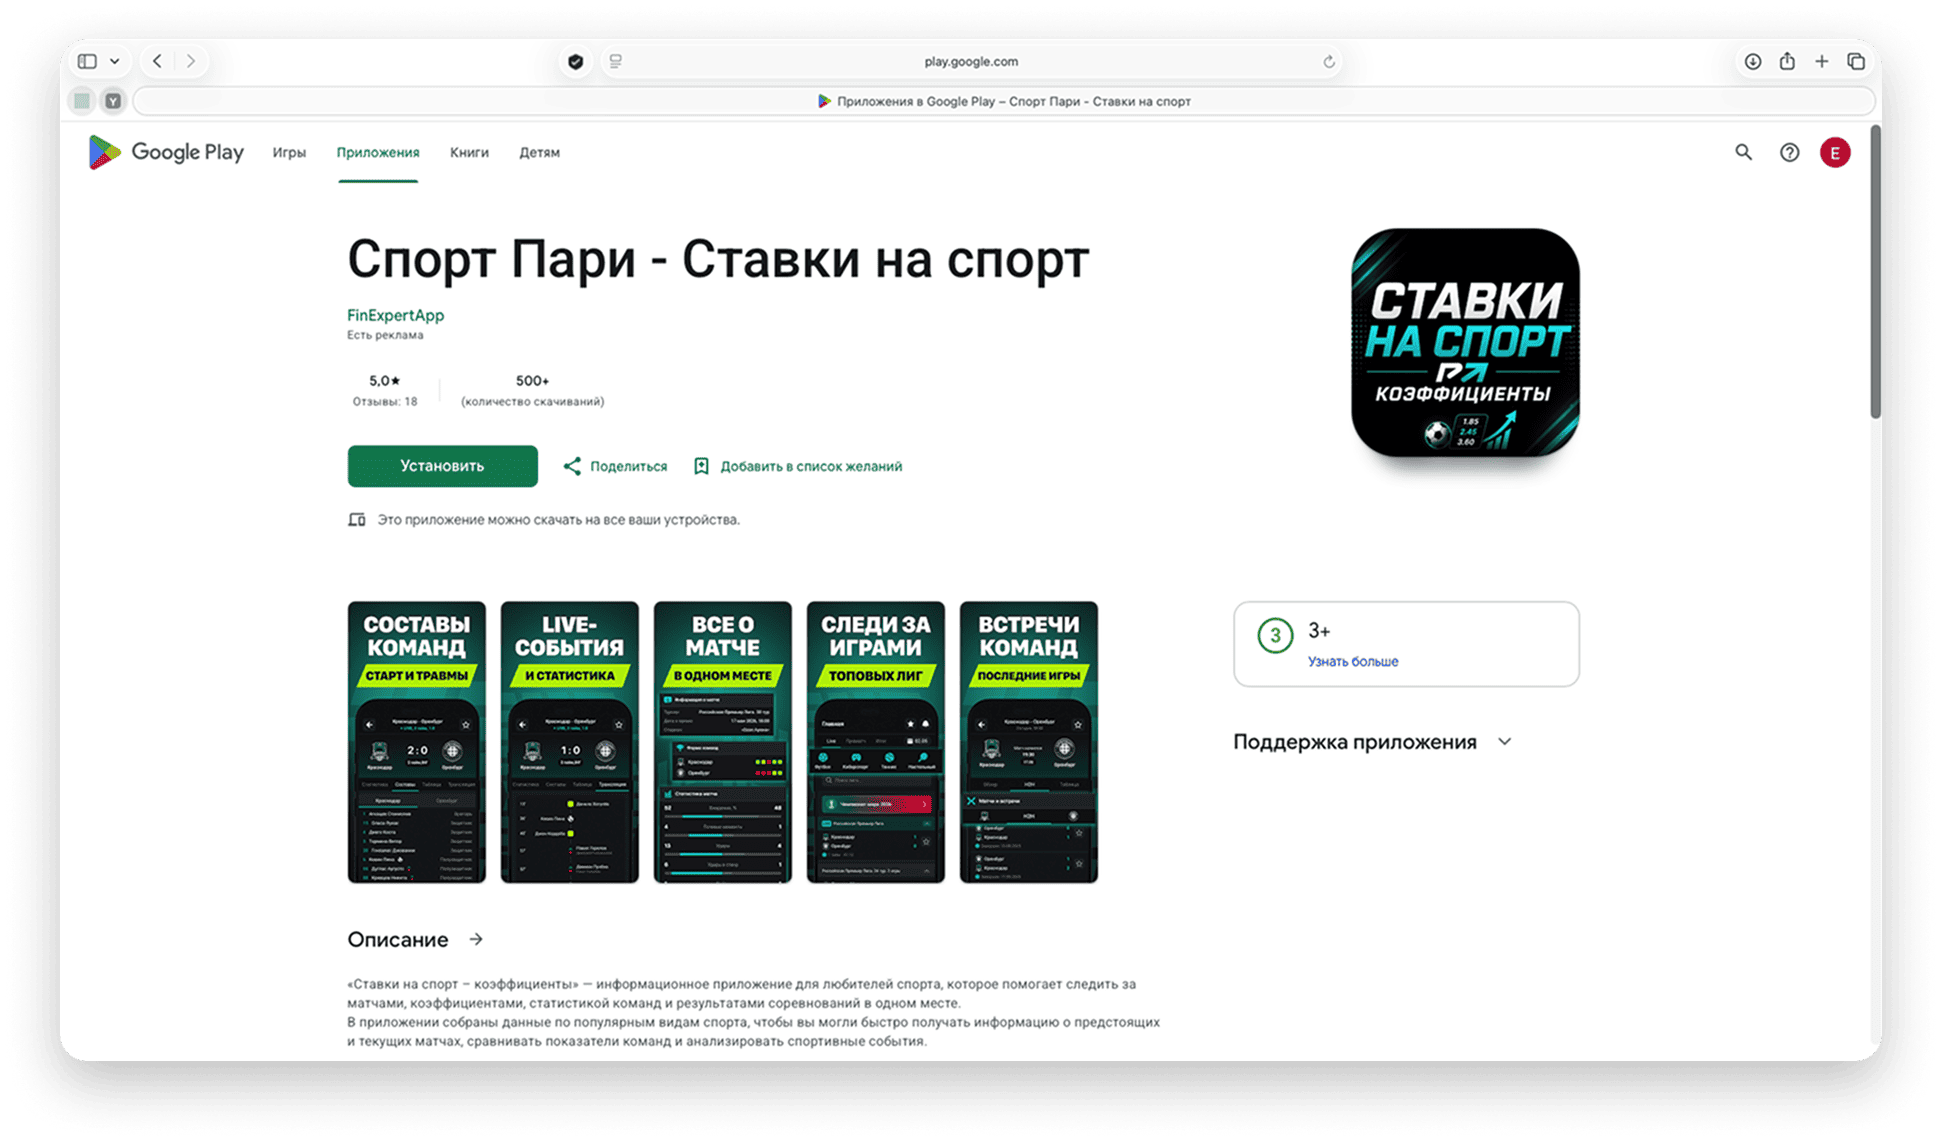Click the Описание heading
The width and height of the screenshot is (1942, 1142).
point(398,939)
